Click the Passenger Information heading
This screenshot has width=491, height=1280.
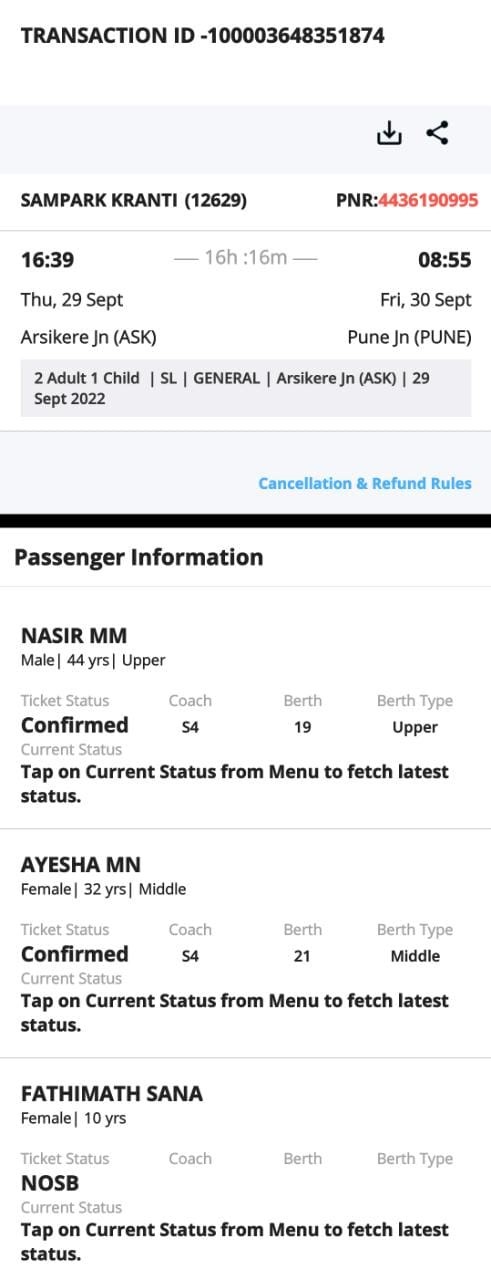pyautogui.click(x=139, y=557)
